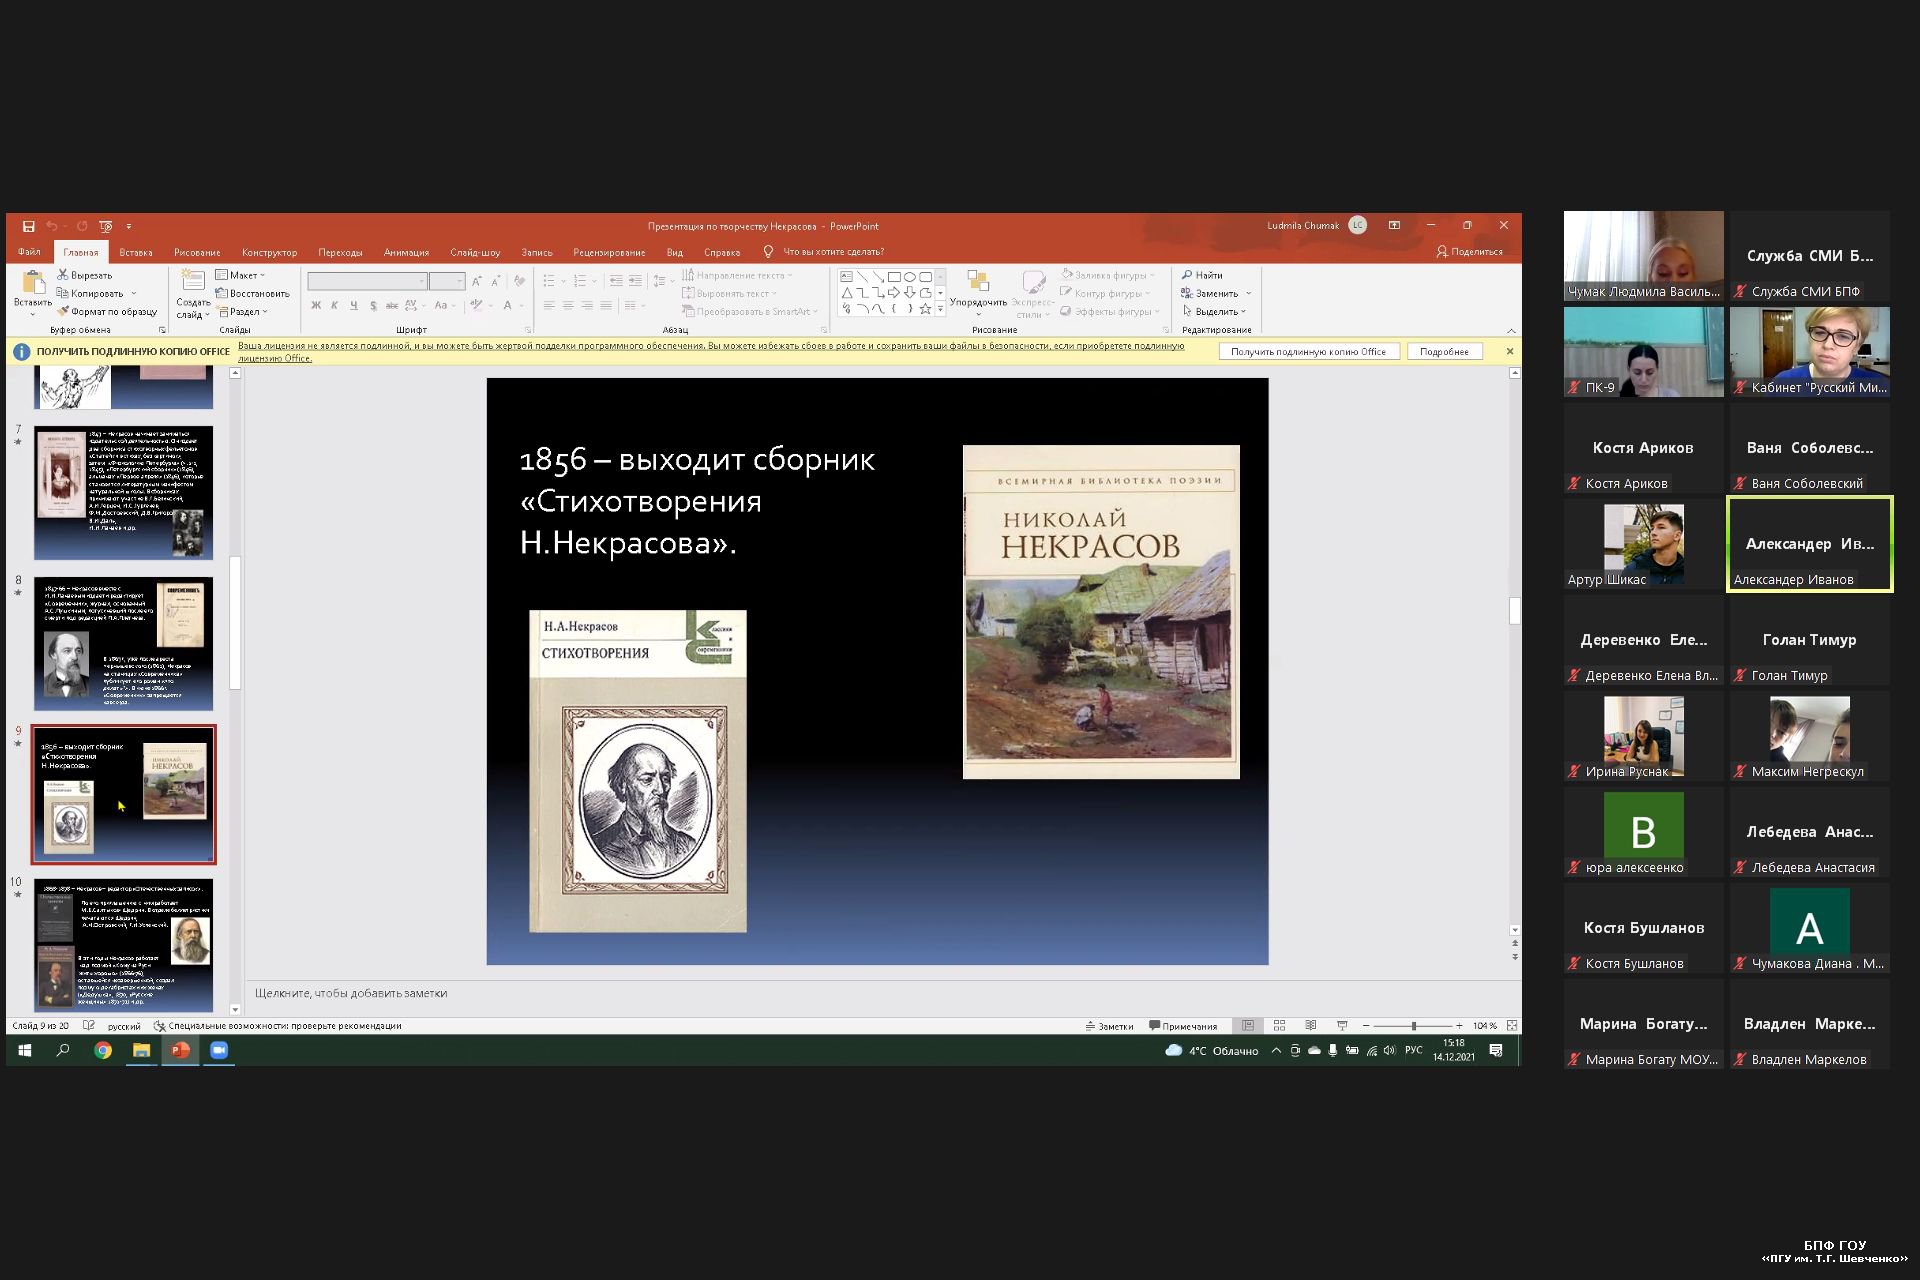Click 'Получить подлинную копию Office' button
The width and height of the screenshot is (1920, 1280).
1308,352
